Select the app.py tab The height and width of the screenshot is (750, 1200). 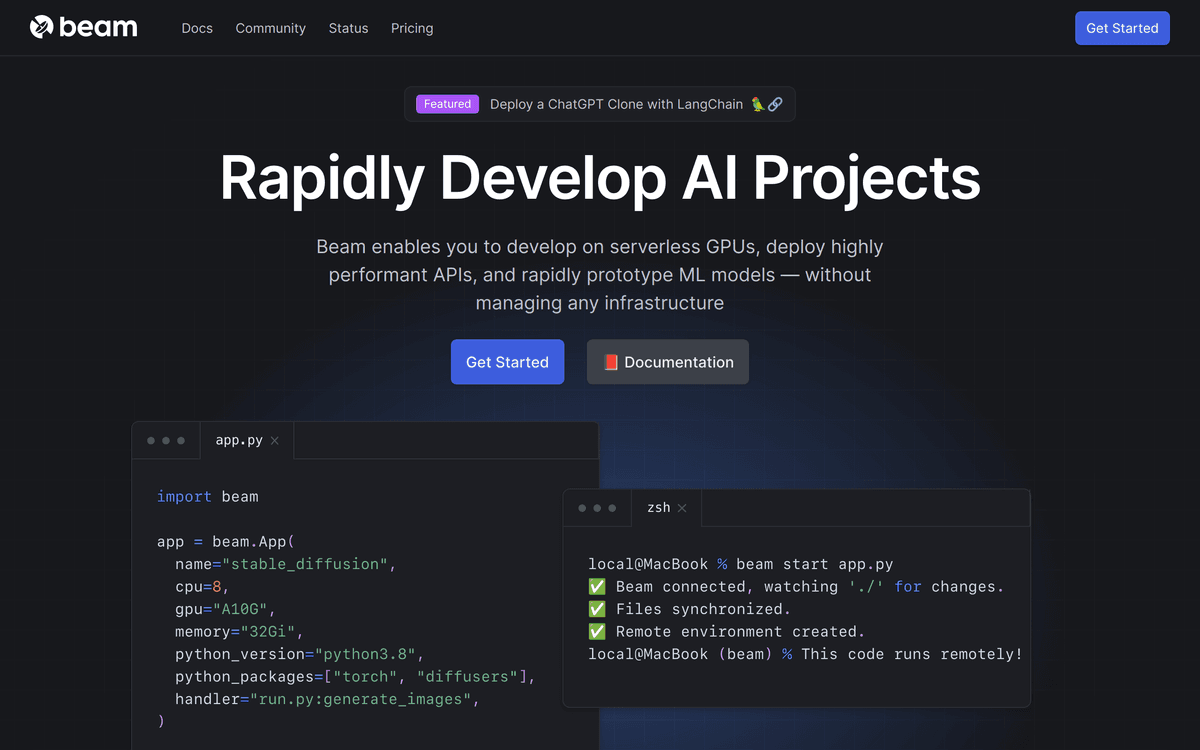(247, 440)
